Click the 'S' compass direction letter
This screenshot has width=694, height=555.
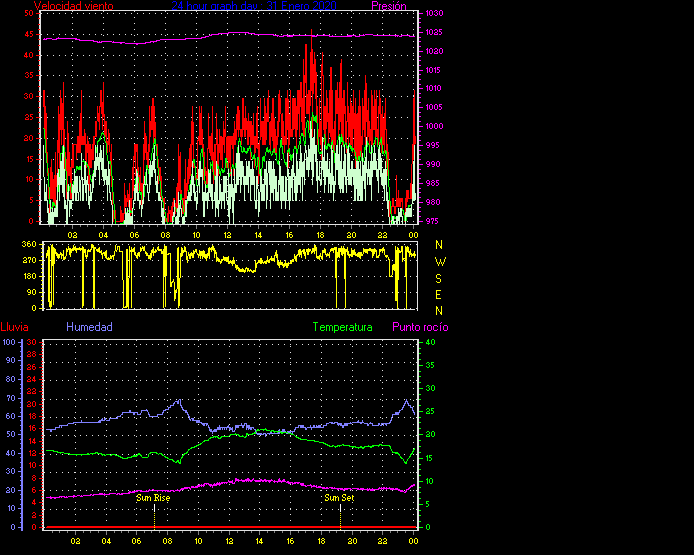coord(439,279)
